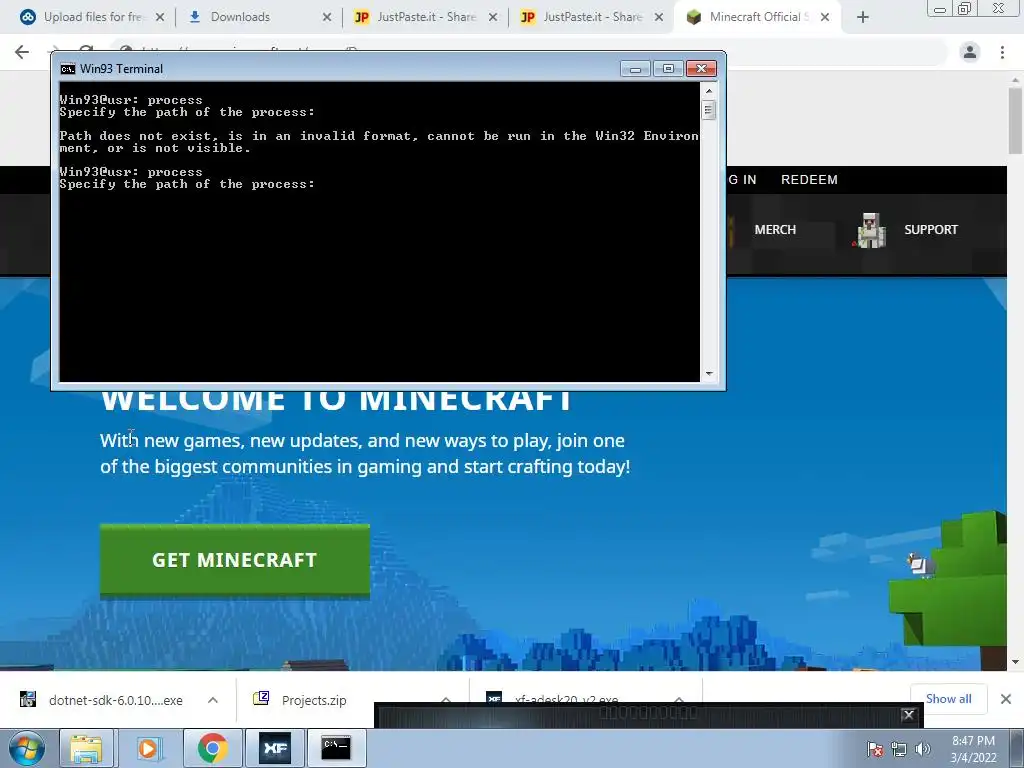
Task: Open the first JustPaste.it tab
Action: coord(425,17)
